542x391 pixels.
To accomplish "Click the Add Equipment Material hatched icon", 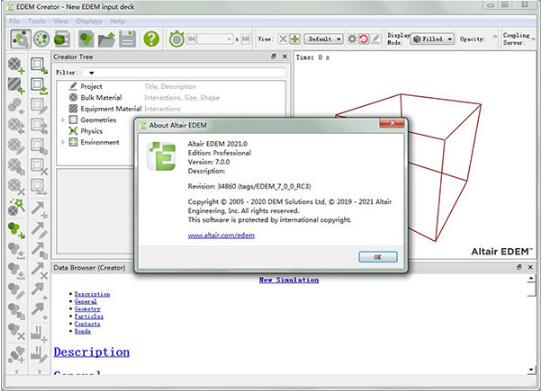I will (16, 85).
